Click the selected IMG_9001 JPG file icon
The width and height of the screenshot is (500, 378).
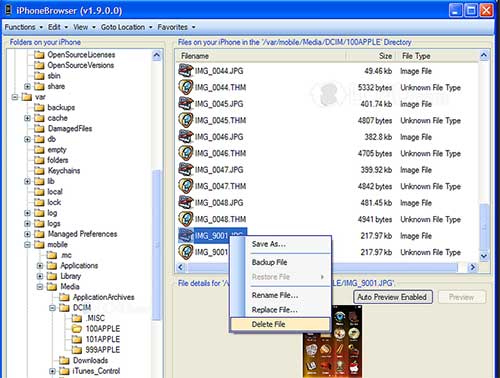coord(186,236)
